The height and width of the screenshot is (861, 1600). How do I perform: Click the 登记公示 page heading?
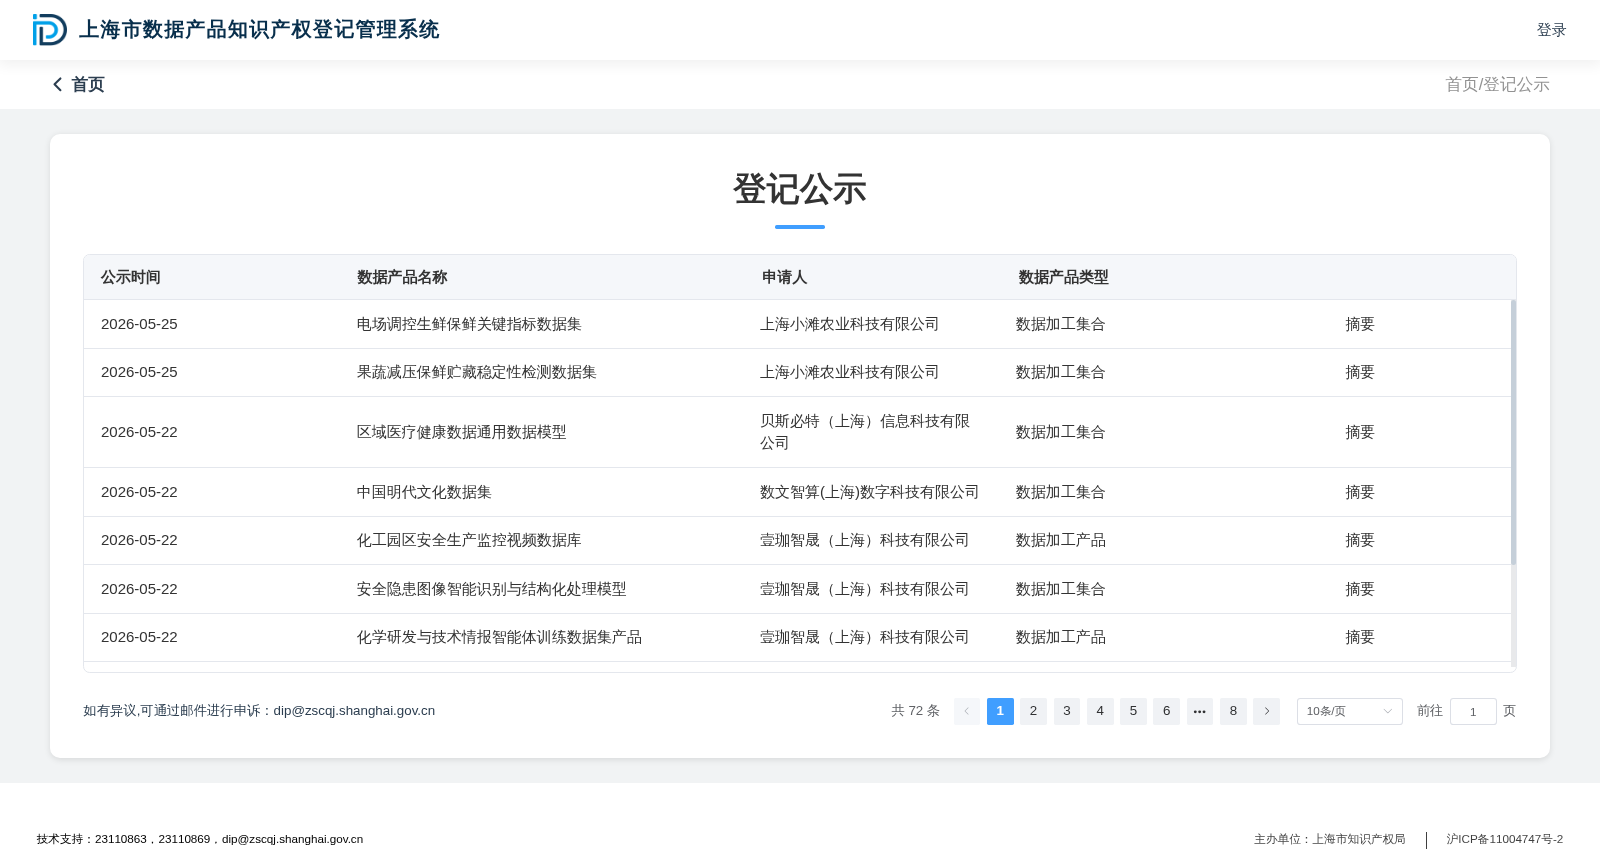click(800, 189)
